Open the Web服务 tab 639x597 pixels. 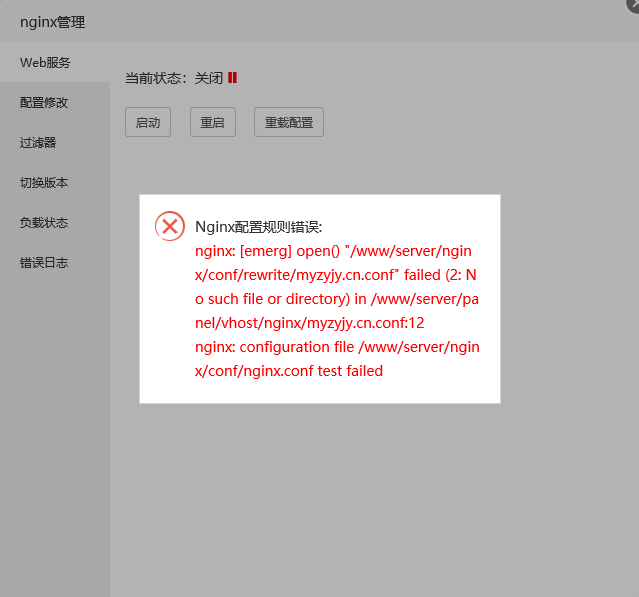55,62
